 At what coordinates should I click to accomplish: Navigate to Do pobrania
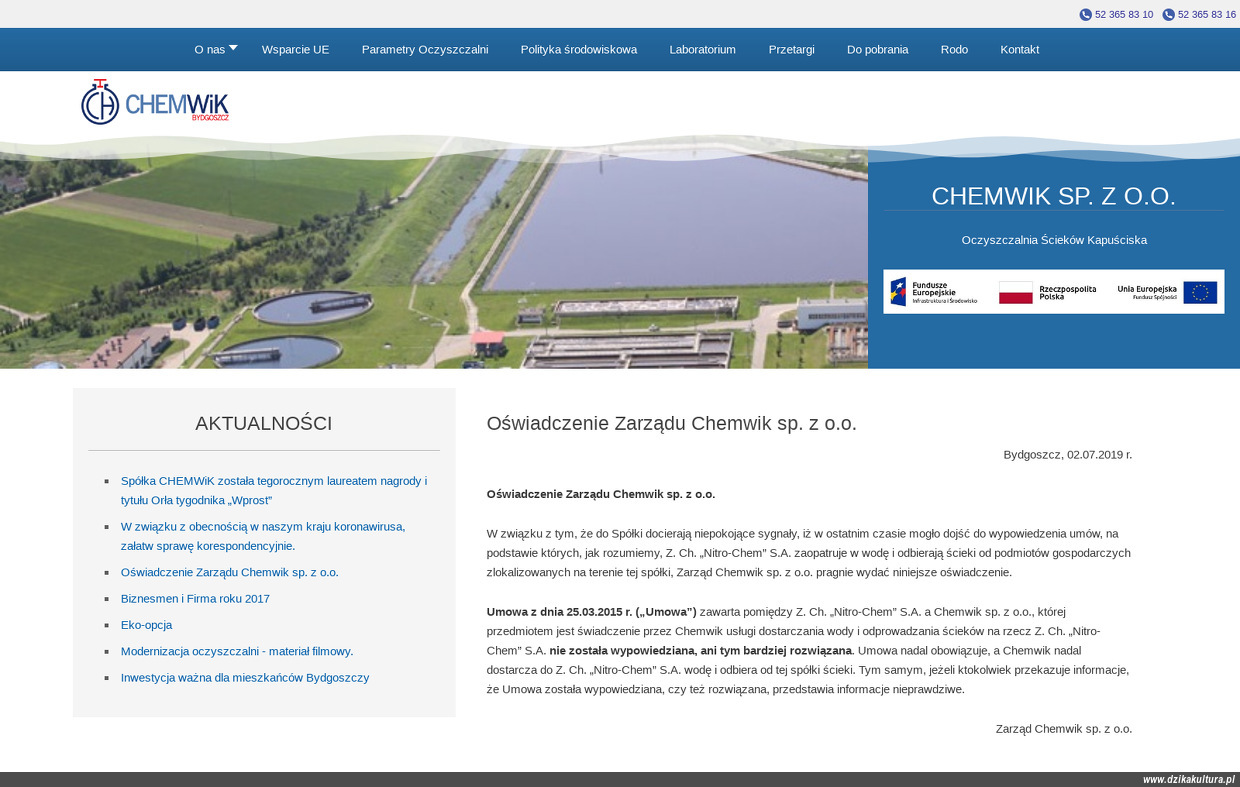point(878,49)
